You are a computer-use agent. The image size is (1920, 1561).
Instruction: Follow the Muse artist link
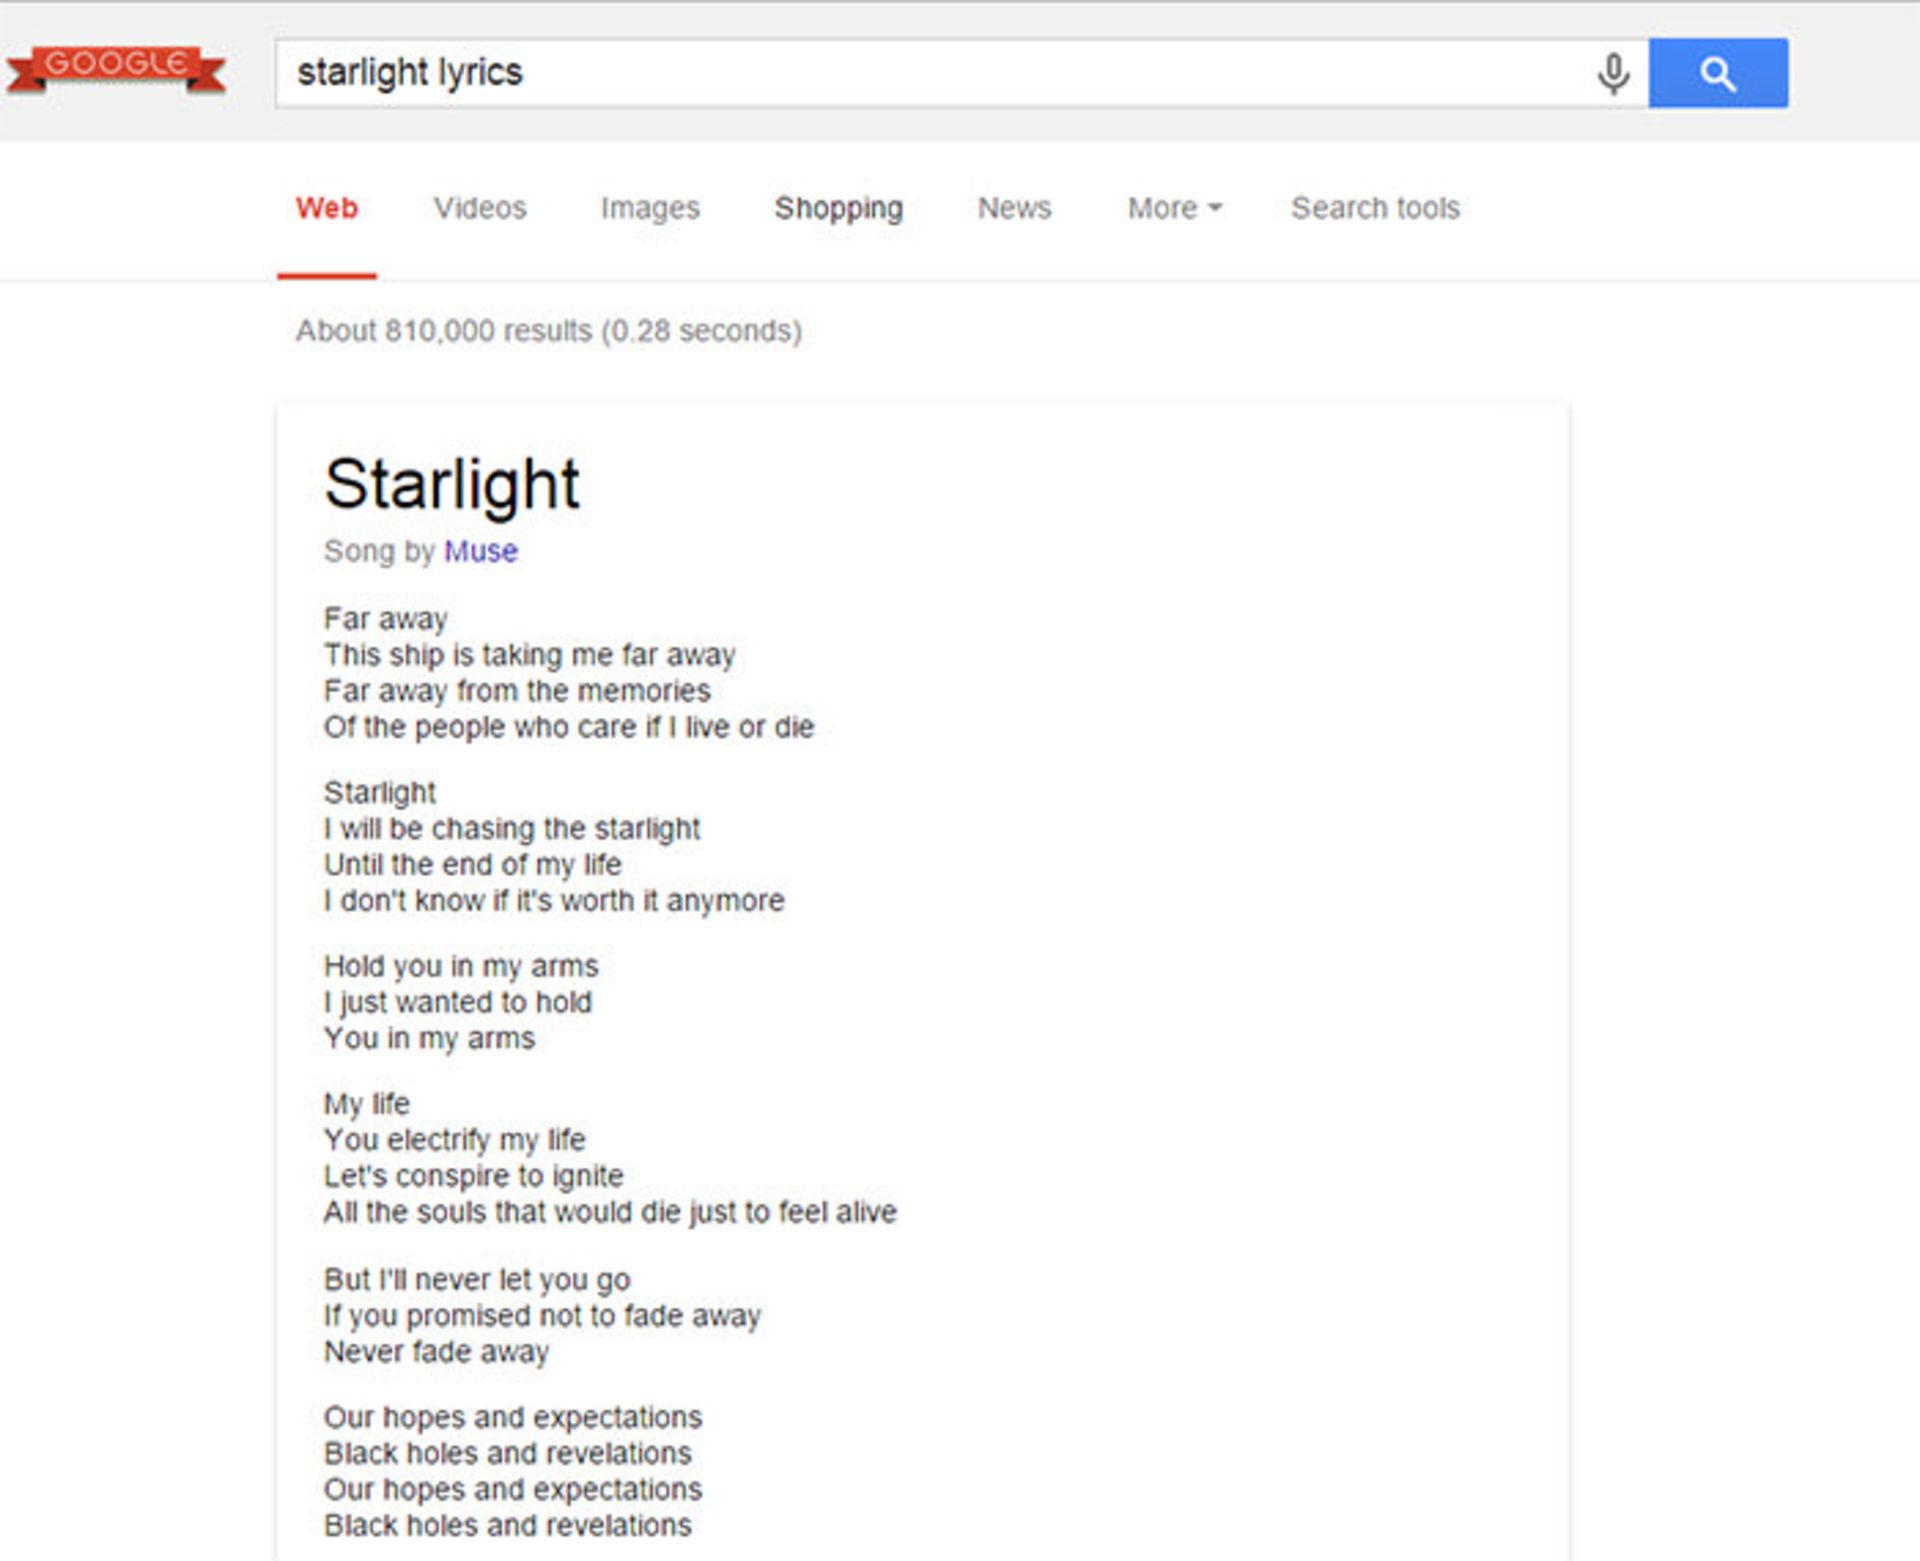pyautogui.click(x=480, y=551)
